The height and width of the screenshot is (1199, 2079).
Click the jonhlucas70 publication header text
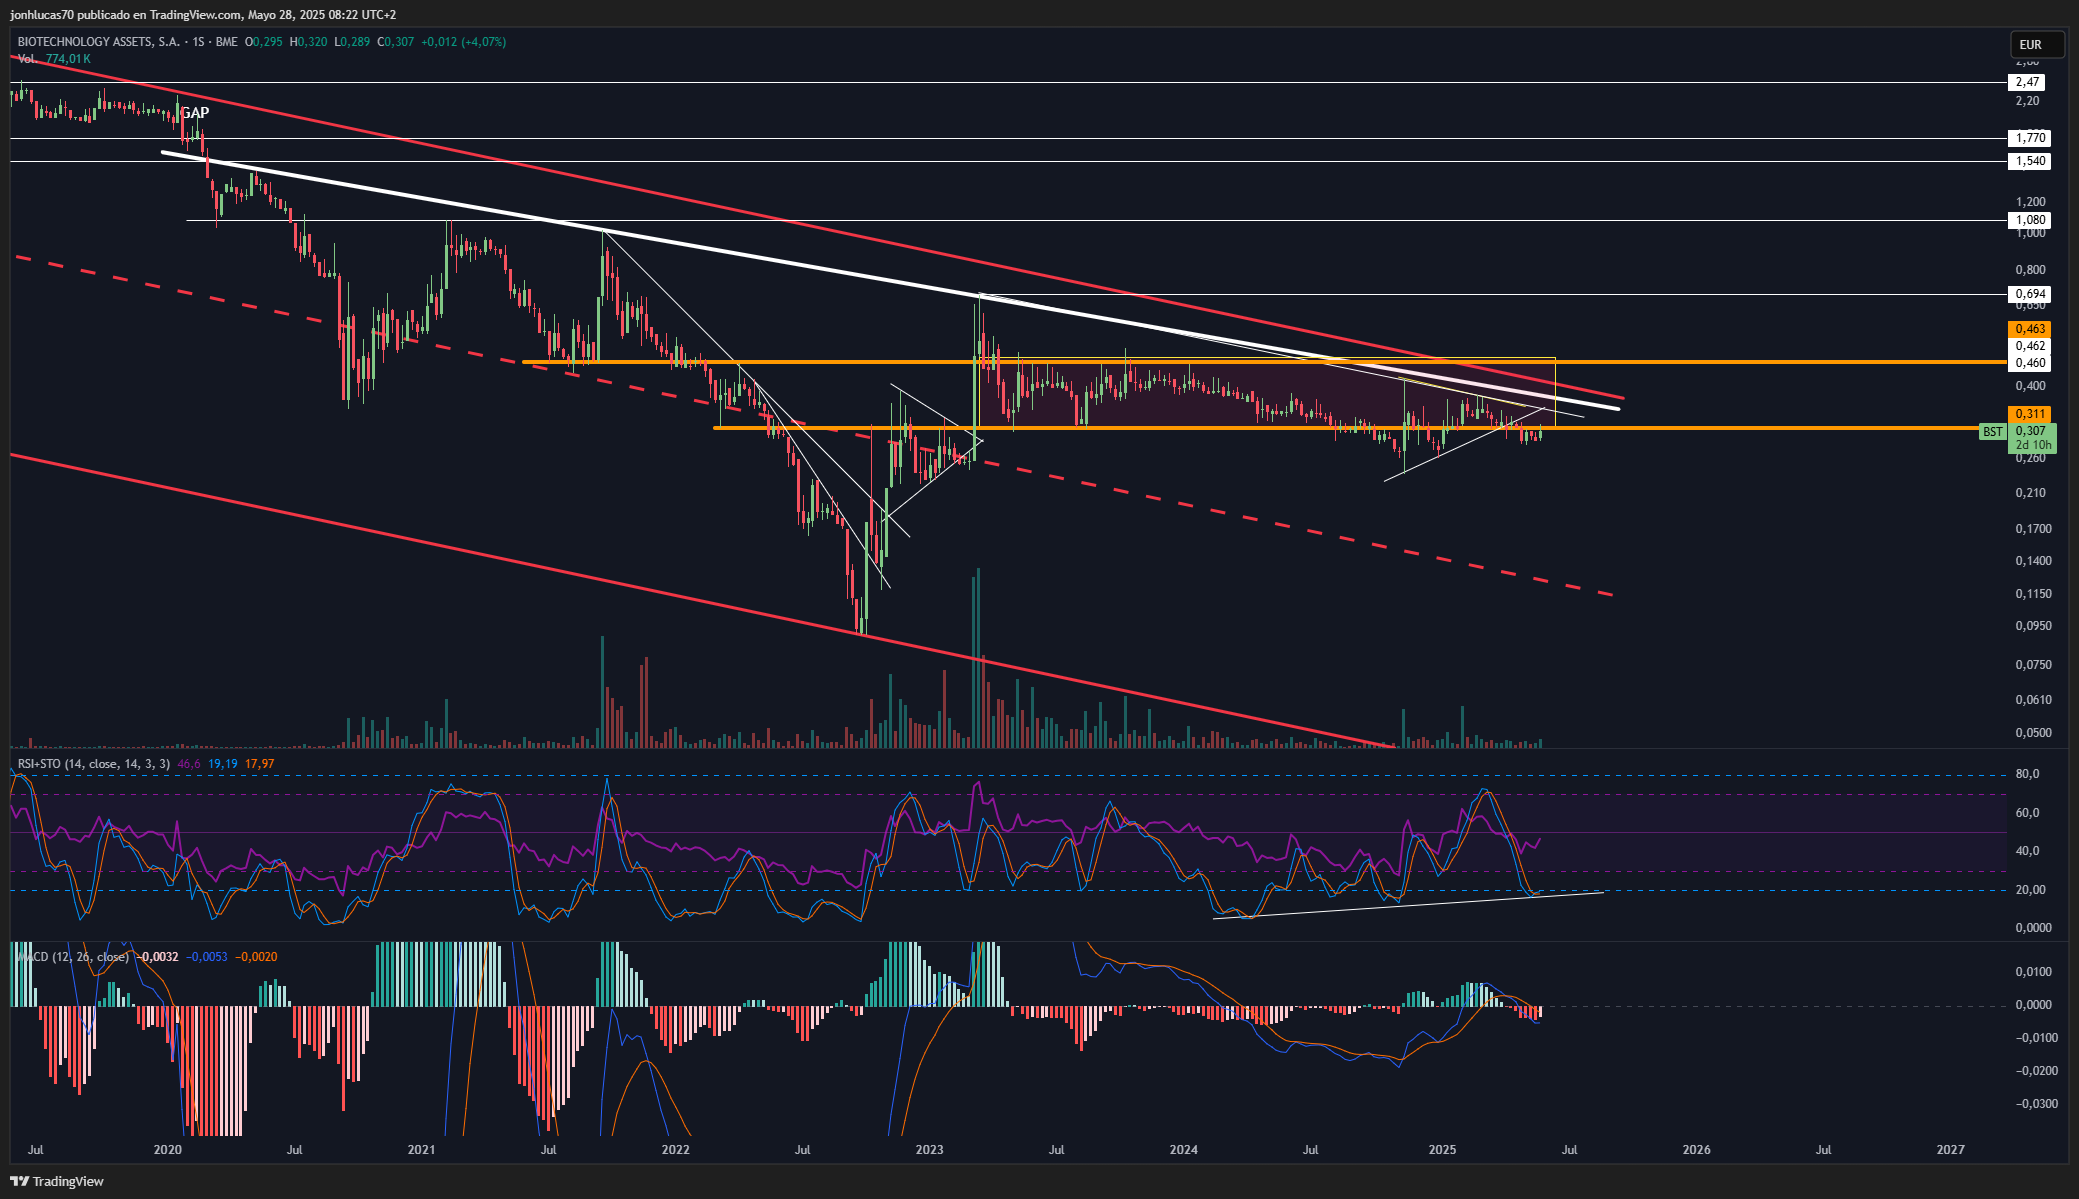point(203,15)
